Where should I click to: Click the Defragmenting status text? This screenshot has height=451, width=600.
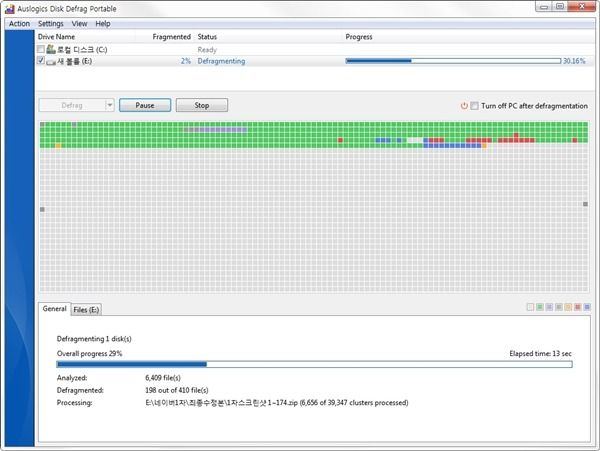click(x=221, y=61)
